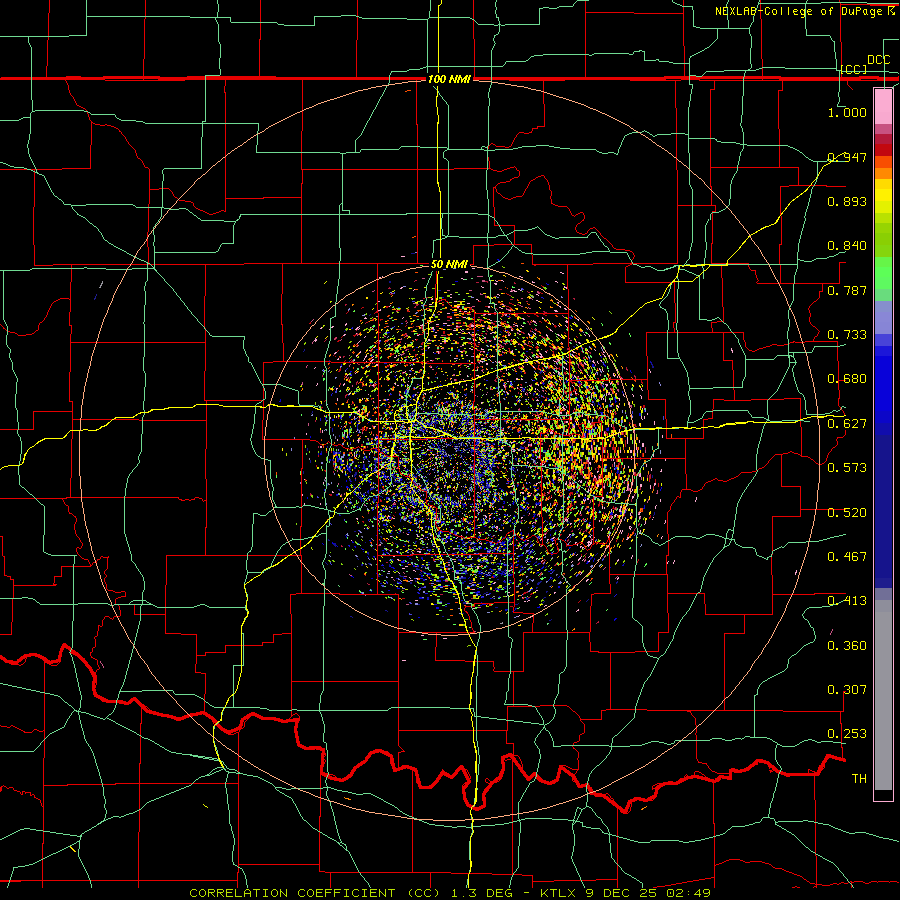Click the 0.627 scale value
Screen dimensions: 900x900
click(847, 423)
